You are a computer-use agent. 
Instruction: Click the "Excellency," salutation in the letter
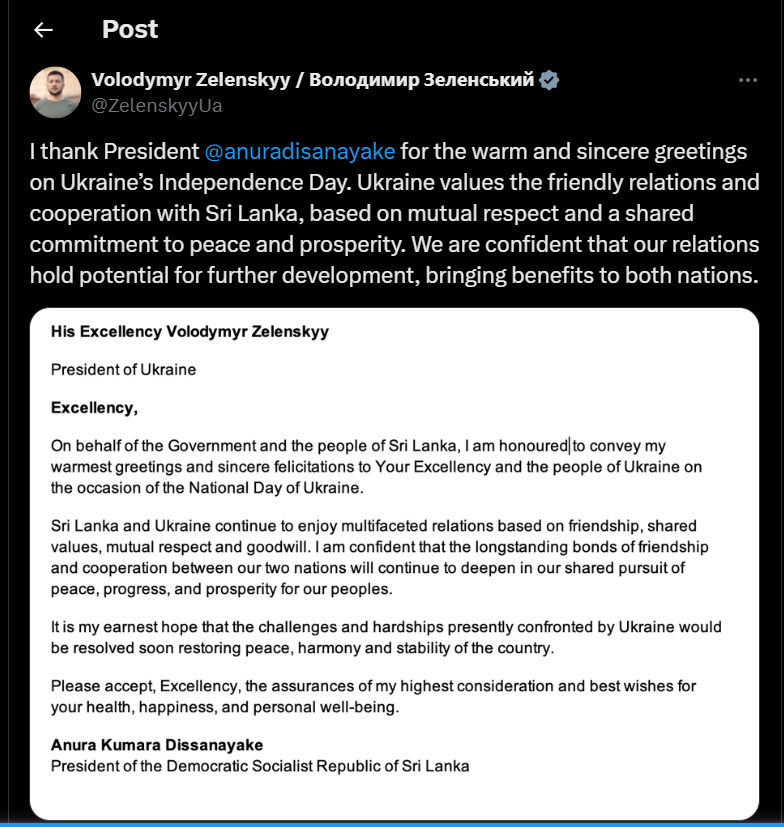pyautogui.click(x=94, y=407)
